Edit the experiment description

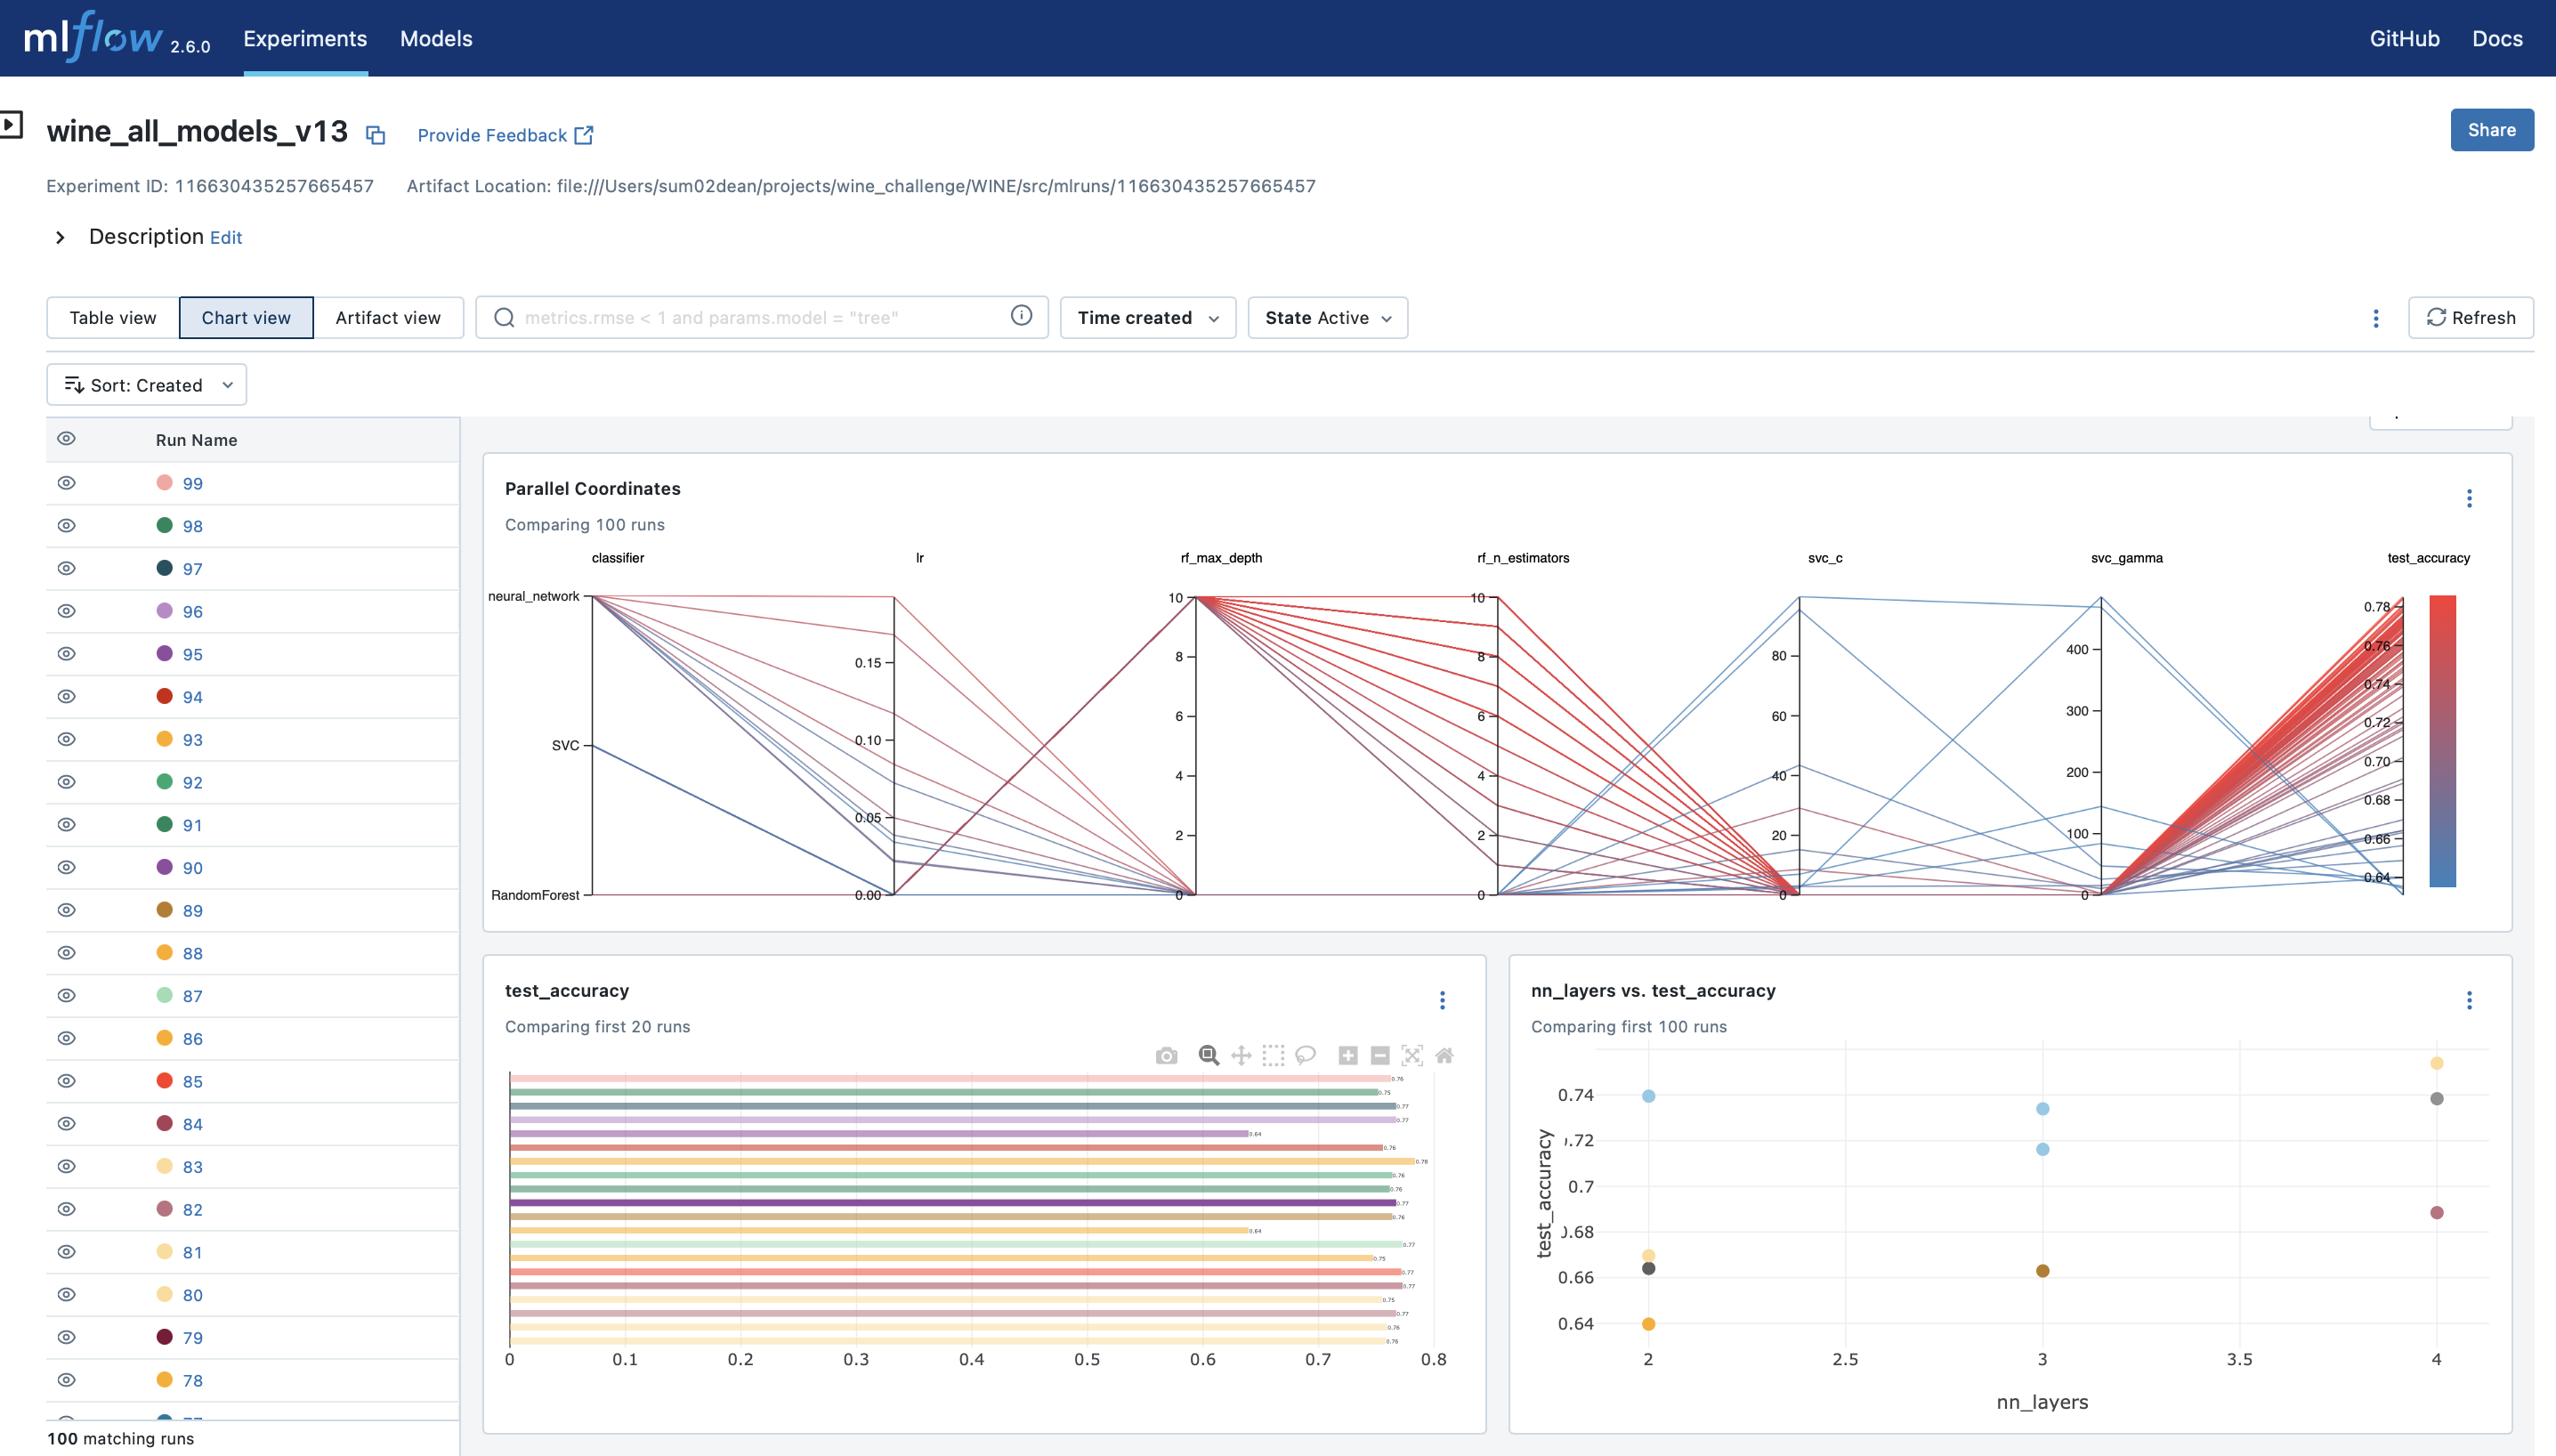tap(226, 238)
